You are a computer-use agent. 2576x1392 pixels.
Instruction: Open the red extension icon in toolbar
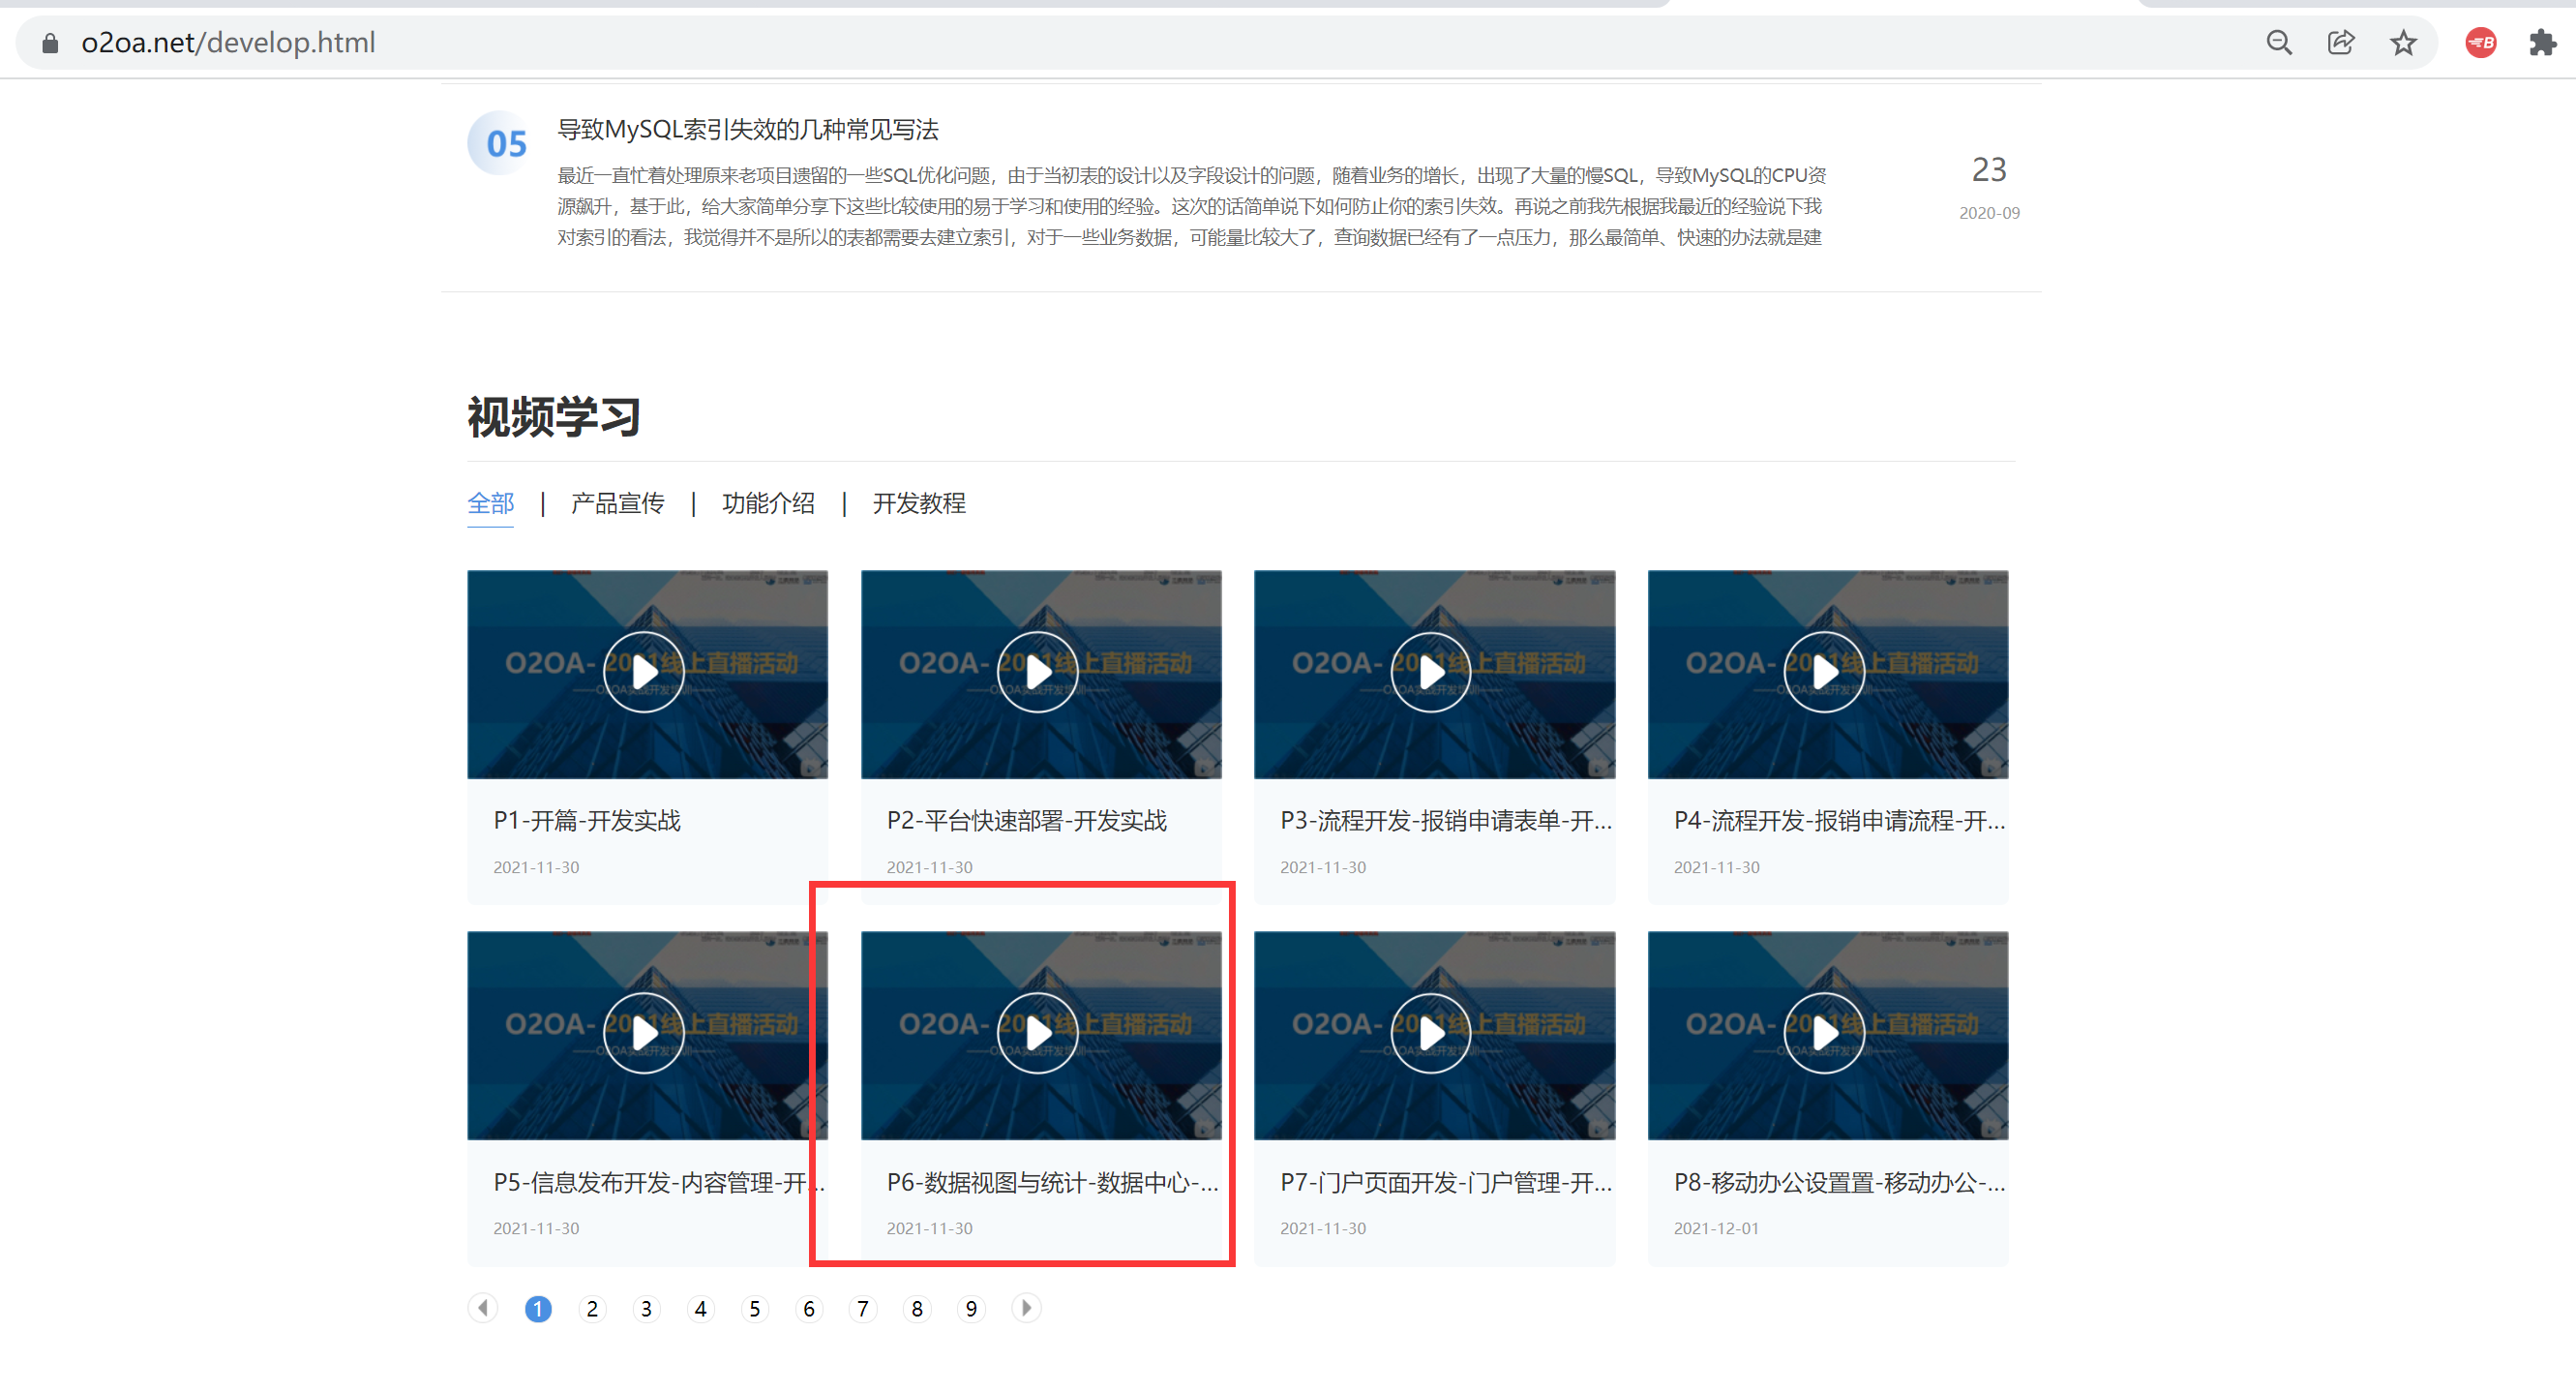[2480, 42]
